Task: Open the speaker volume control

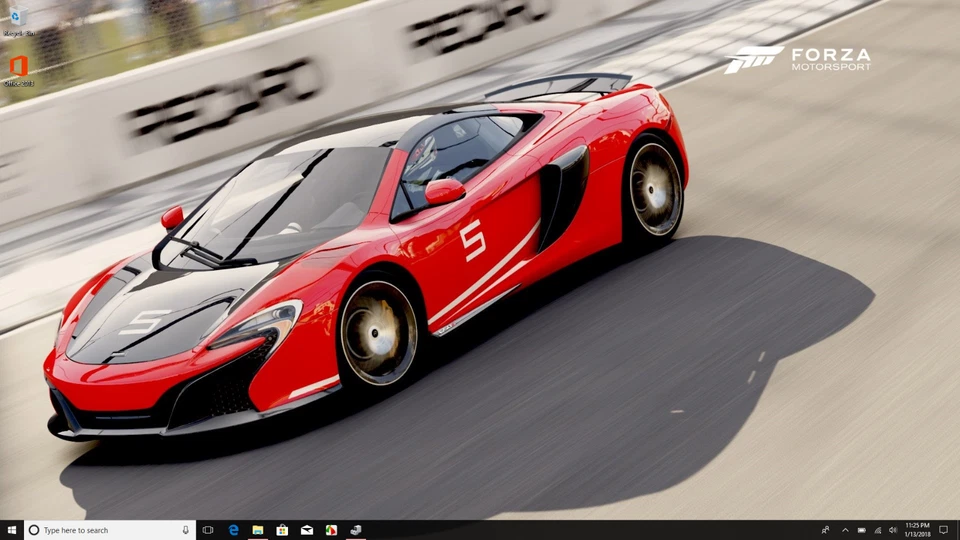Action: (x=892, y=530)
